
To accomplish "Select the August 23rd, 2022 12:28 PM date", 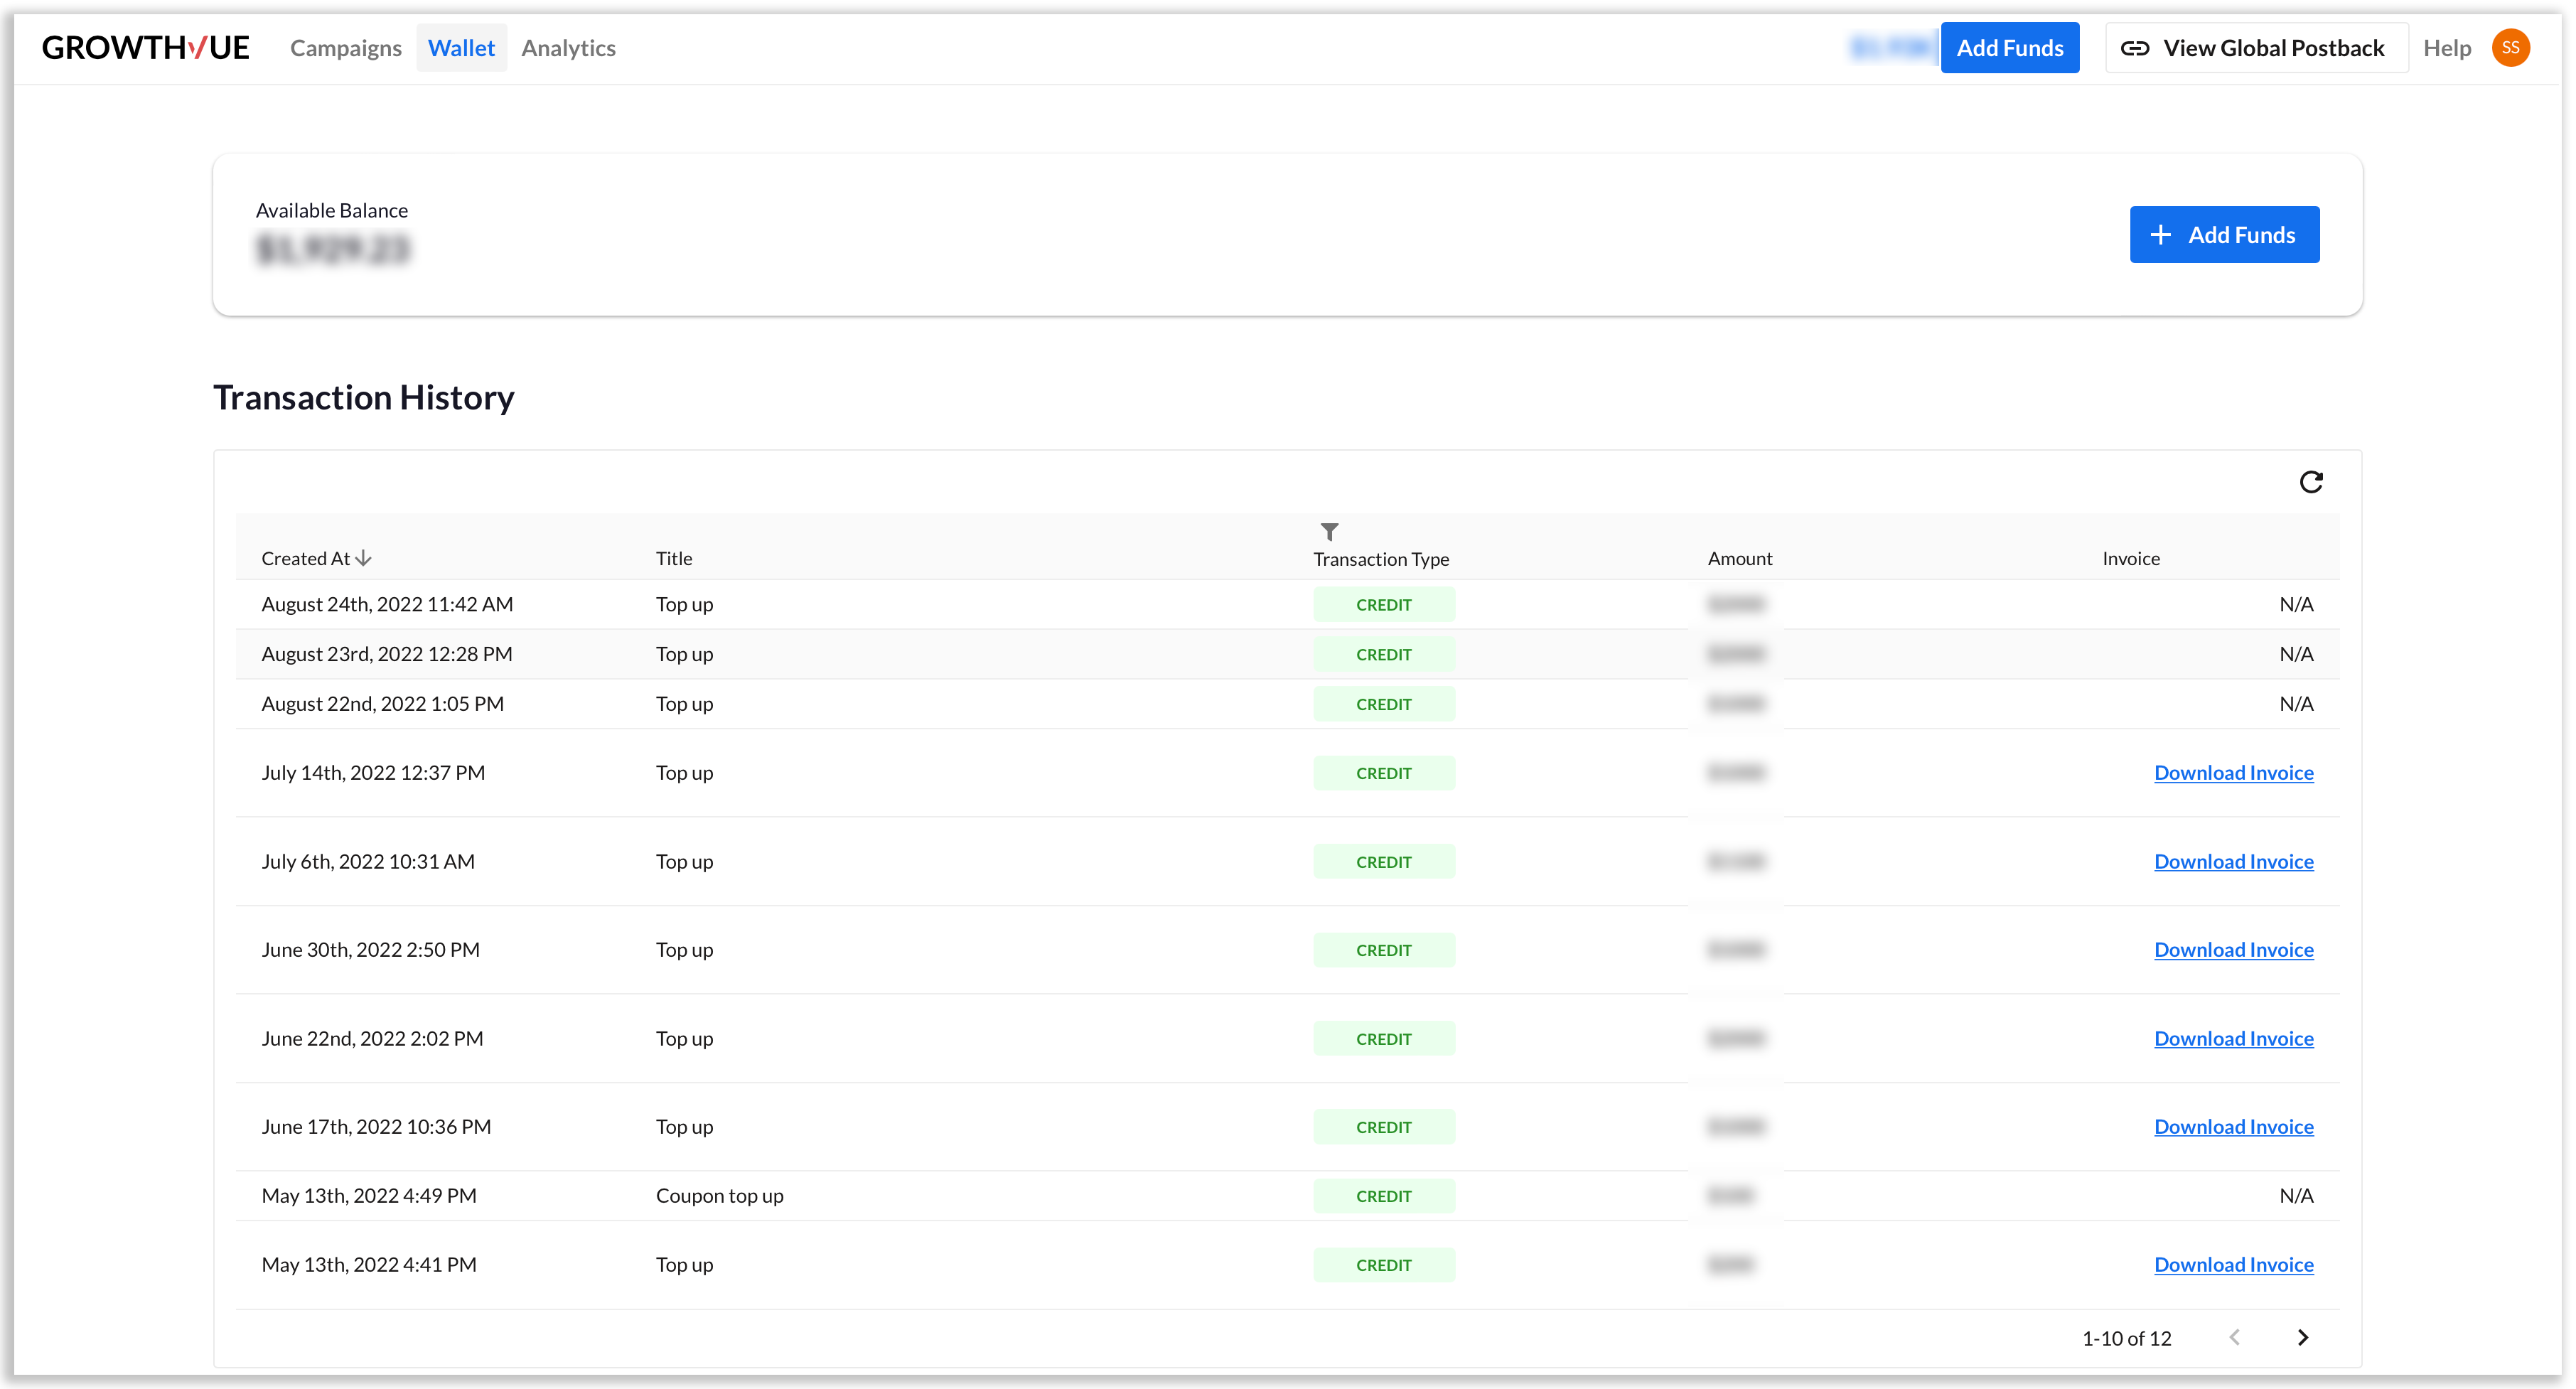I will [x=386, y=654].
